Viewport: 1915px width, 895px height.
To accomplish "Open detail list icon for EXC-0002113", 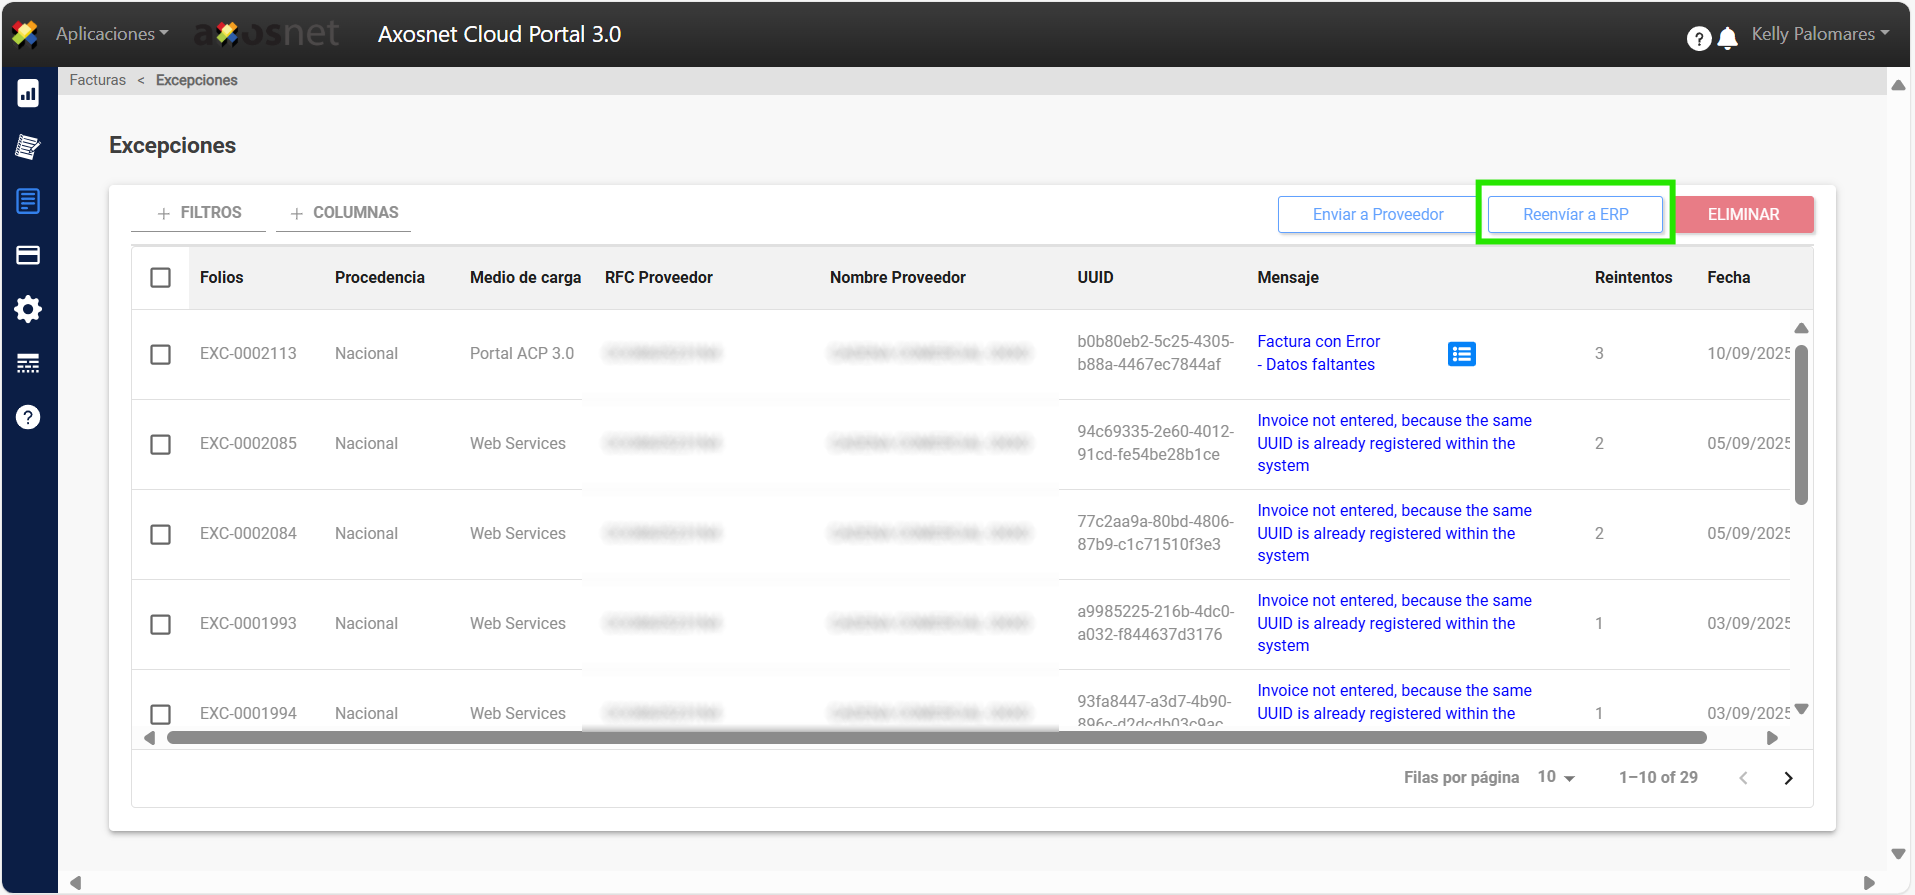I will (1461, 354).
